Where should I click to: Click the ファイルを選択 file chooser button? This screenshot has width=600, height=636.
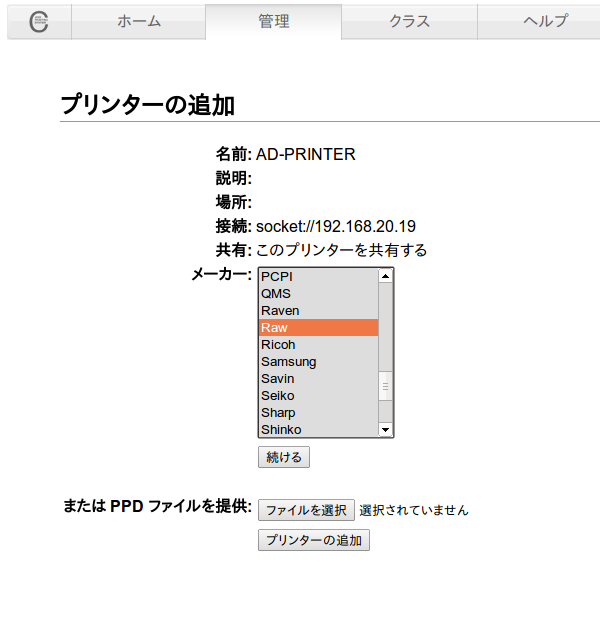[x=306, y=510]
